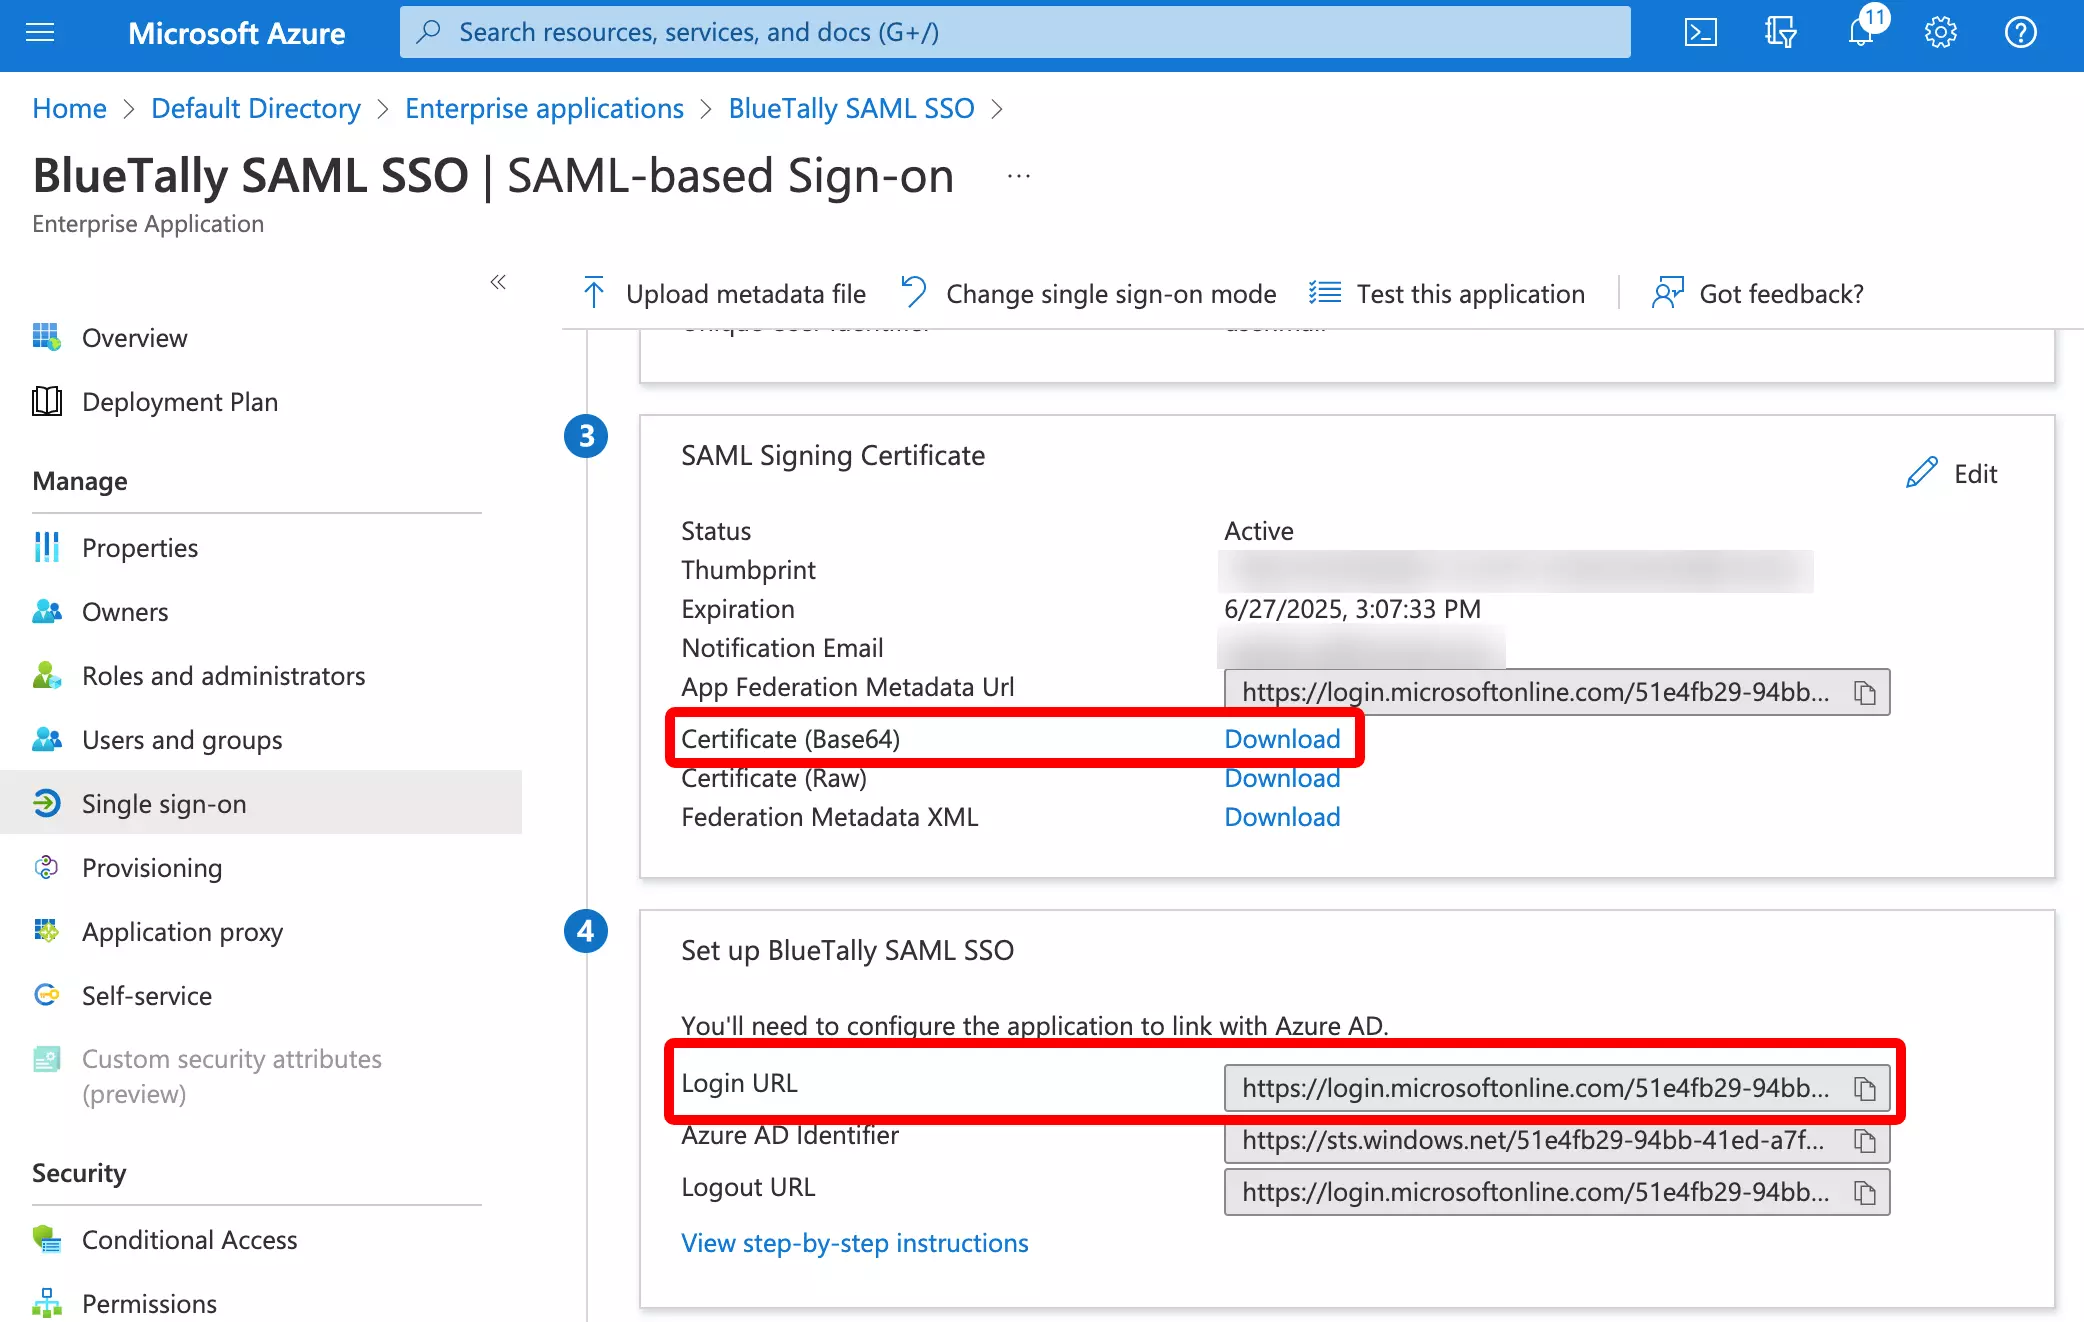Click the Microsoft Azure logo text

tap(237, 33)
